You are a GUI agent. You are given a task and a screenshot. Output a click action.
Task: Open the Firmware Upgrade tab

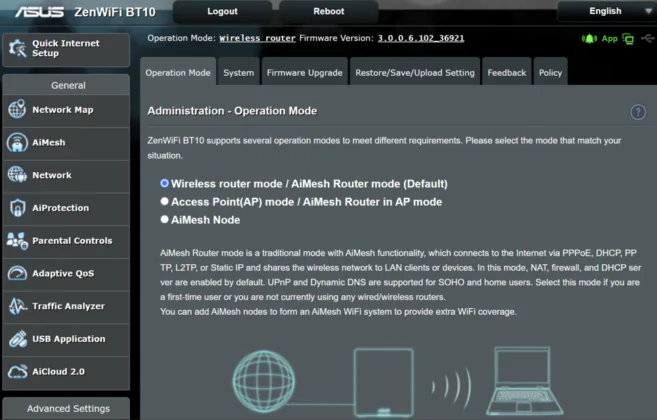[x=305, y=72]
